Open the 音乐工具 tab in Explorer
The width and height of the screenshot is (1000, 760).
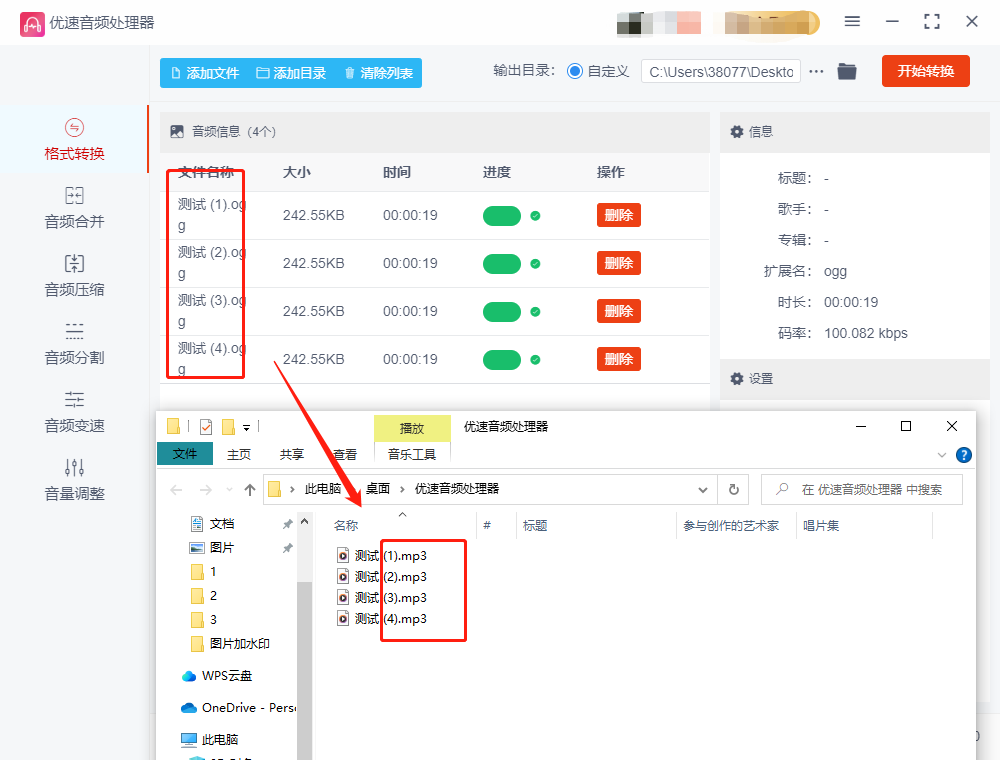(412, 454)
